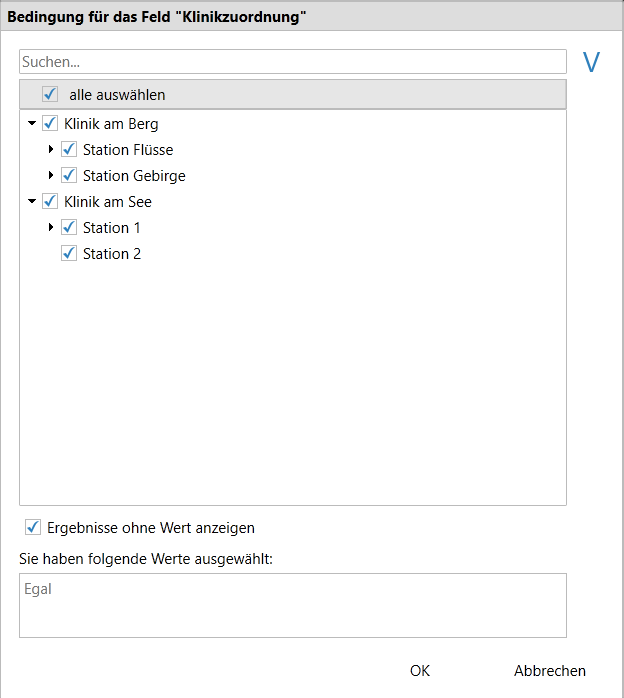Click into the Suchen search field
This screenshot has height=698, width=624.
click(x=292, y=62)
